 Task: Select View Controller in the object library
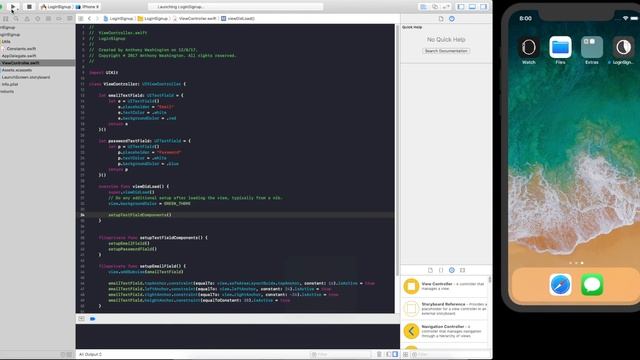(445, 286)
